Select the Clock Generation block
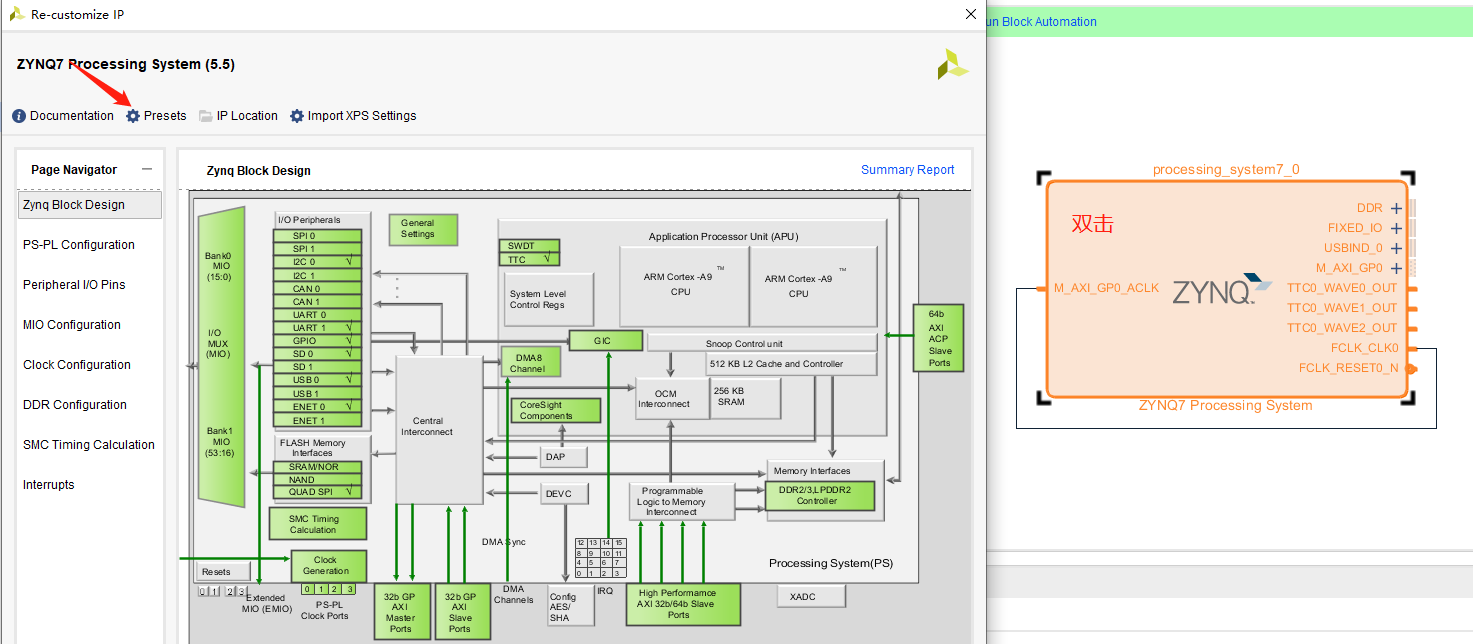 327,565
